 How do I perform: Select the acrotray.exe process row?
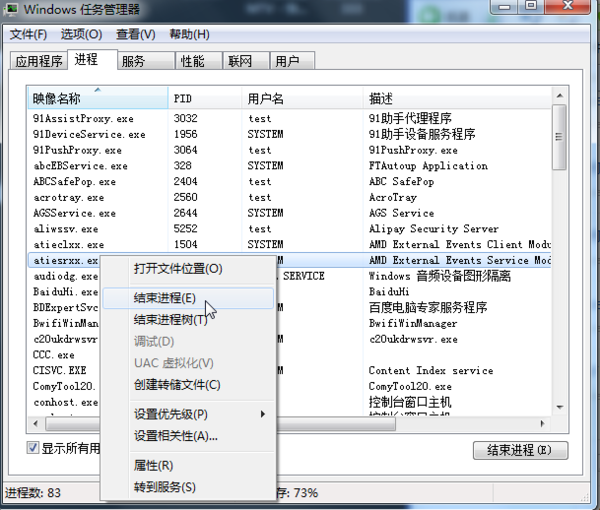coord(289,197)
